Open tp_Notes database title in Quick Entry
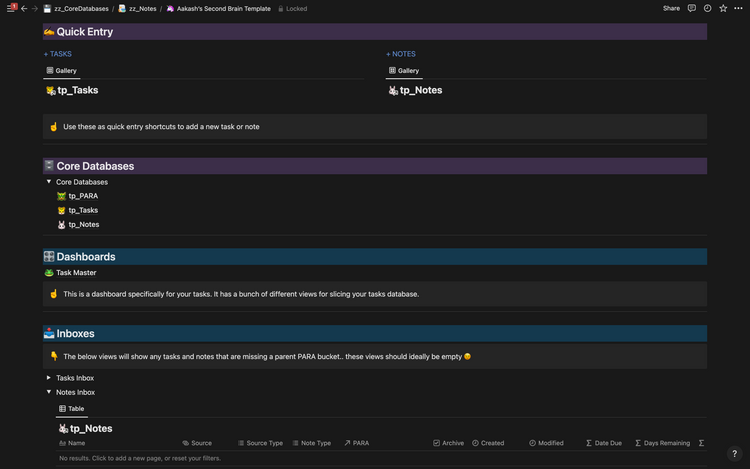 point(421,90)
